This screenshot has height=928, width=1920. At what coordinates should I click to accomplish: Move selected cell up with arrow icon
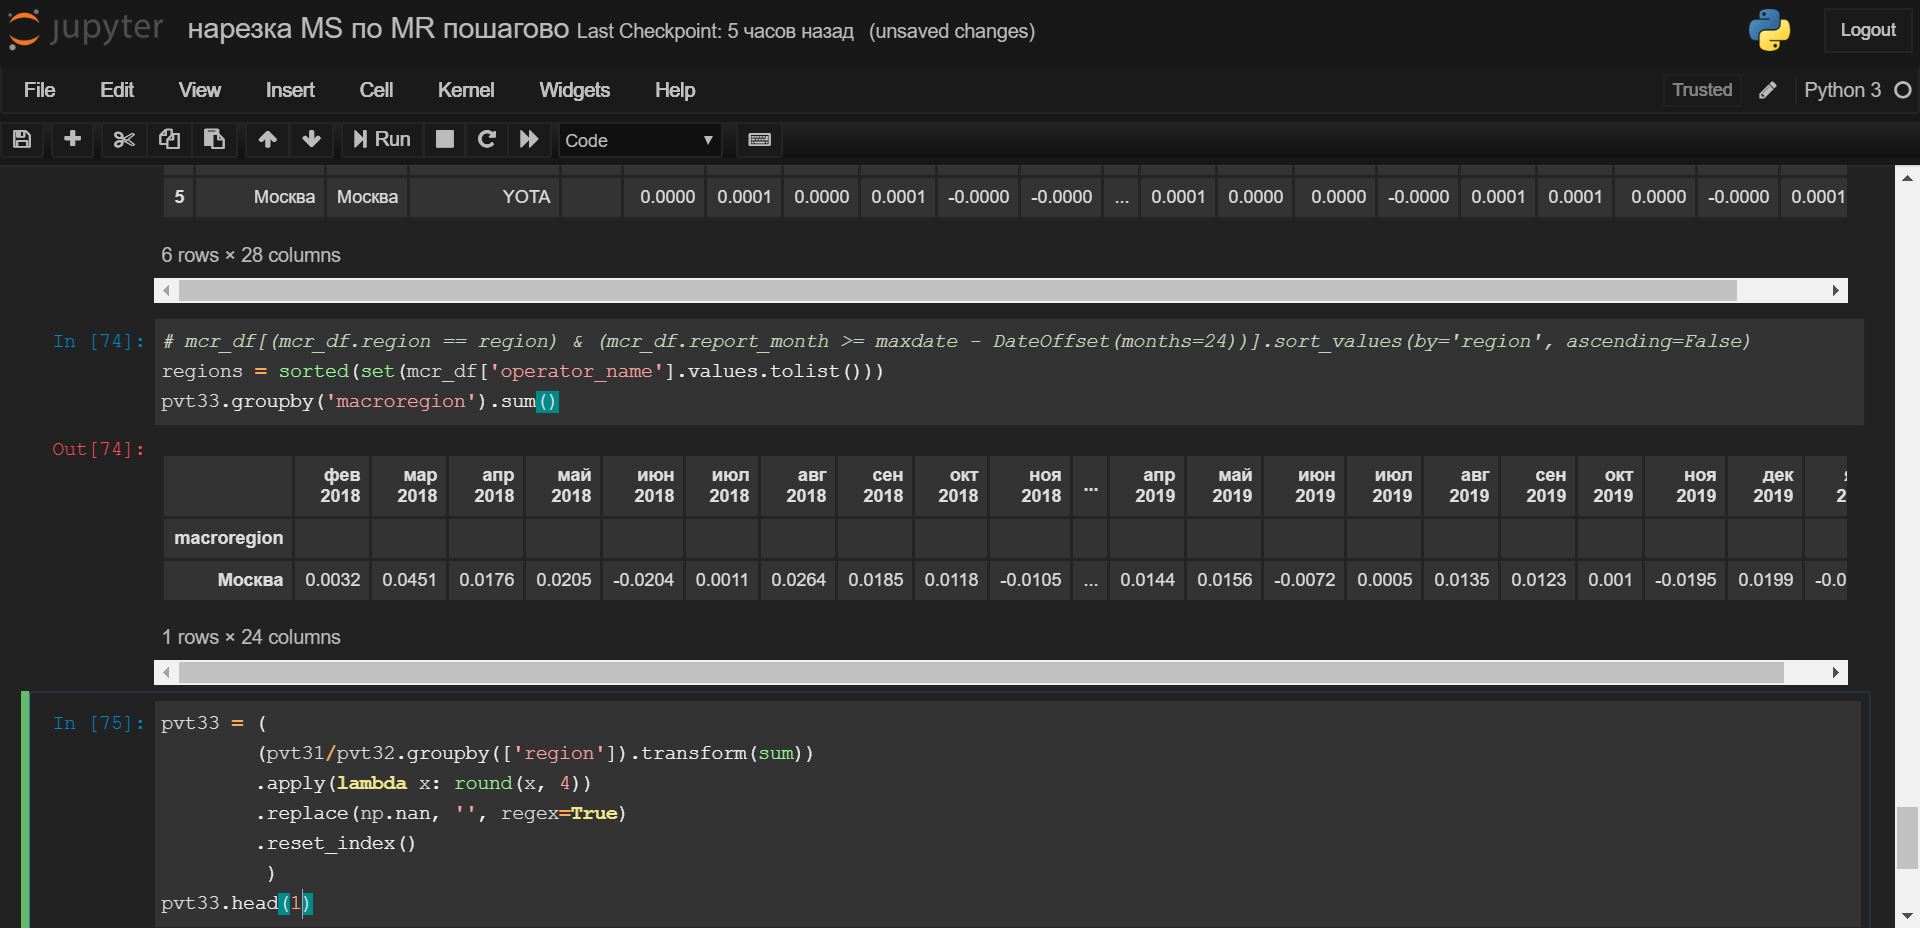(267, 140)
